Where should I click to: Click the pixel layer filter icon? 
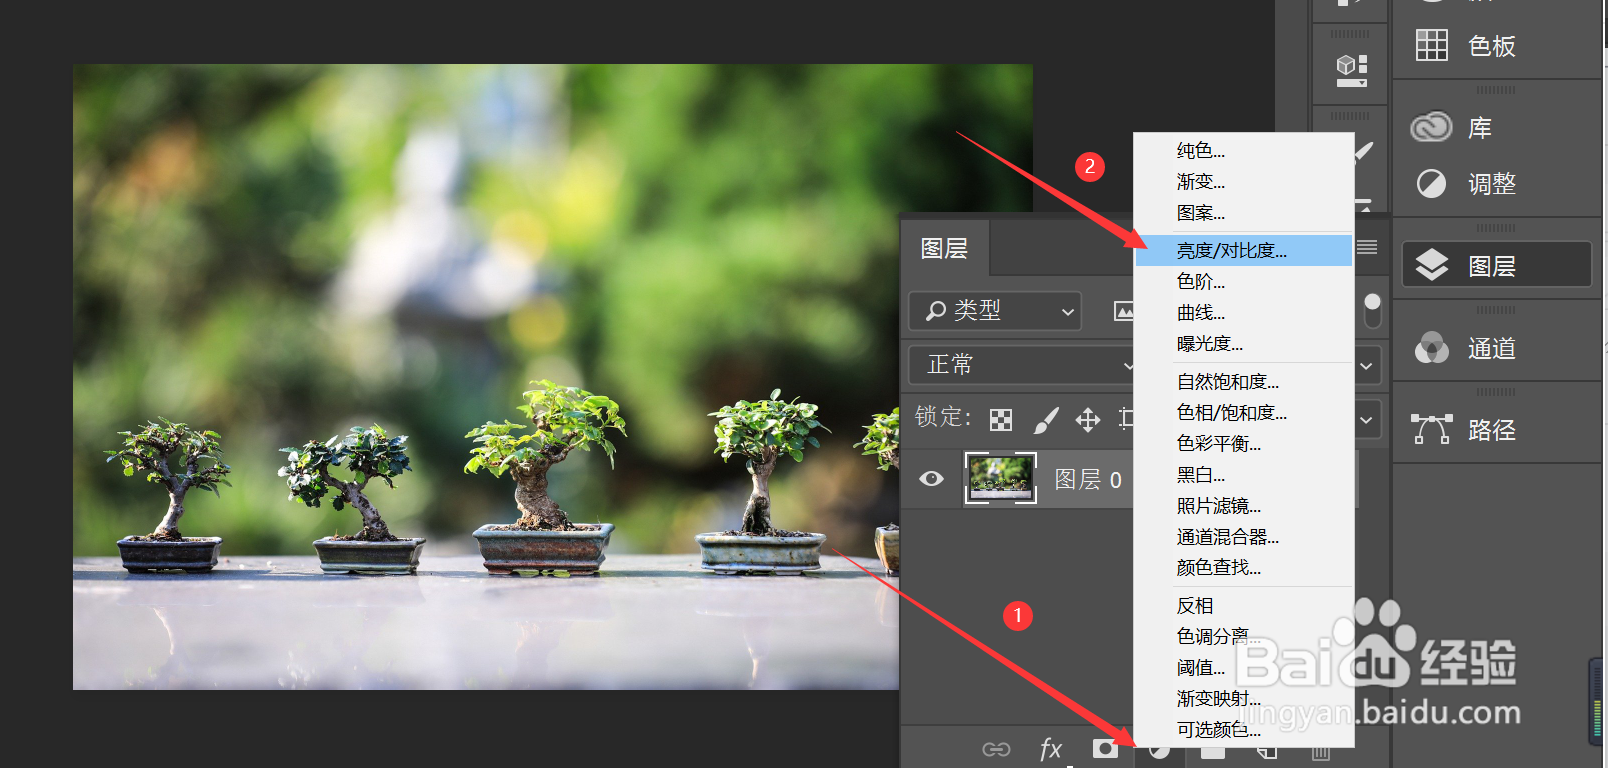point(1124,311)
